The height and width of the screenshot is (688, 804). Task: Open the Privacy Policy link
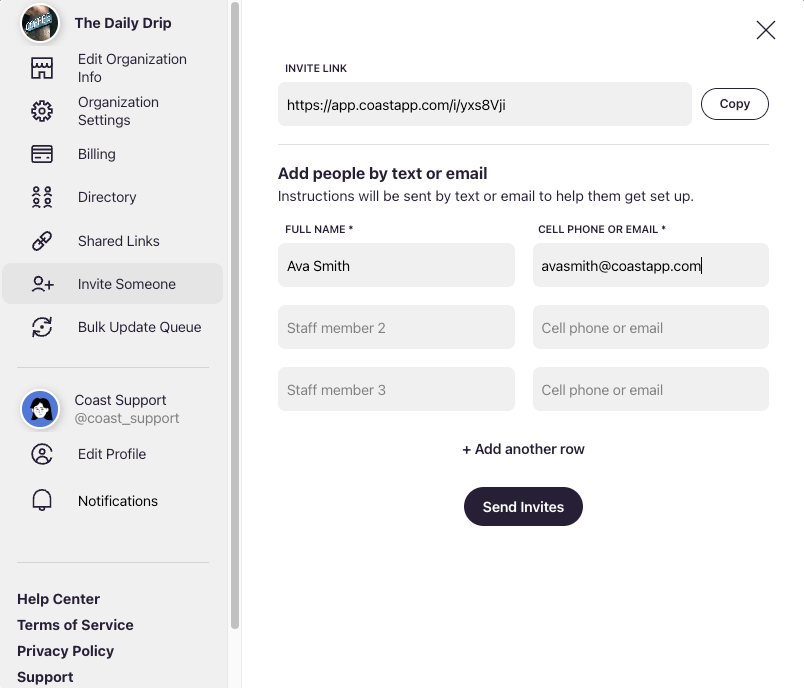65,651
